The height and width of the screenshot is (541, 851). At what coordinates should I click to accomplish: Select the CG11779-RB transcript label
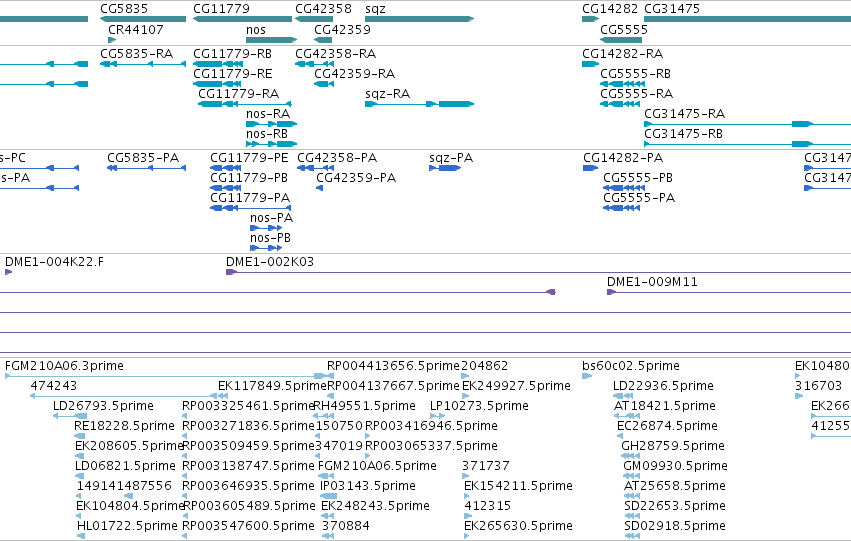[x=232, y=54]
